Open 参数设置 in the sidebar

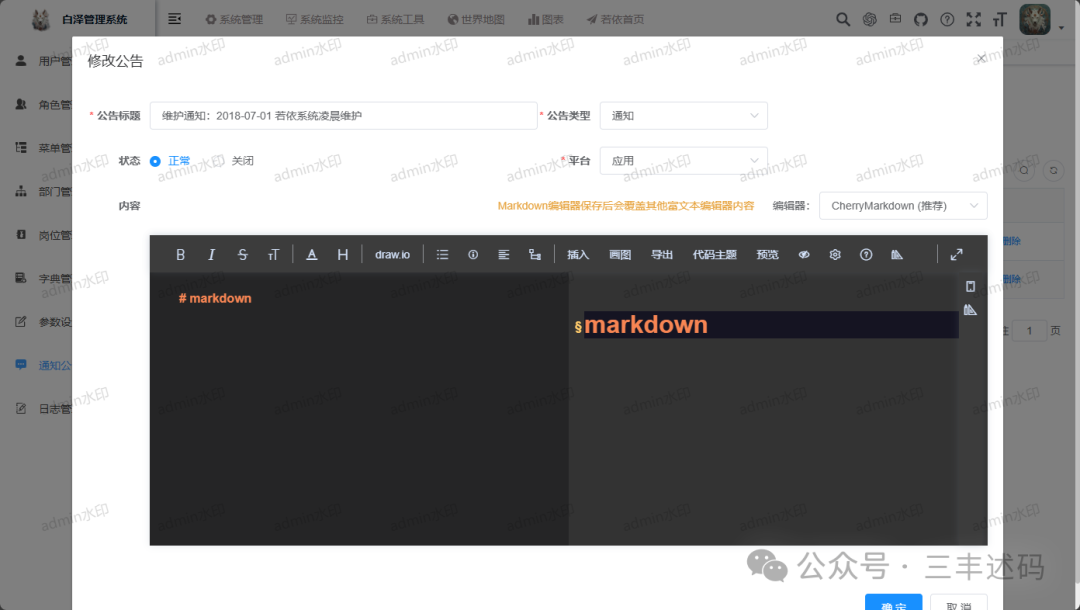pos(43,322)
